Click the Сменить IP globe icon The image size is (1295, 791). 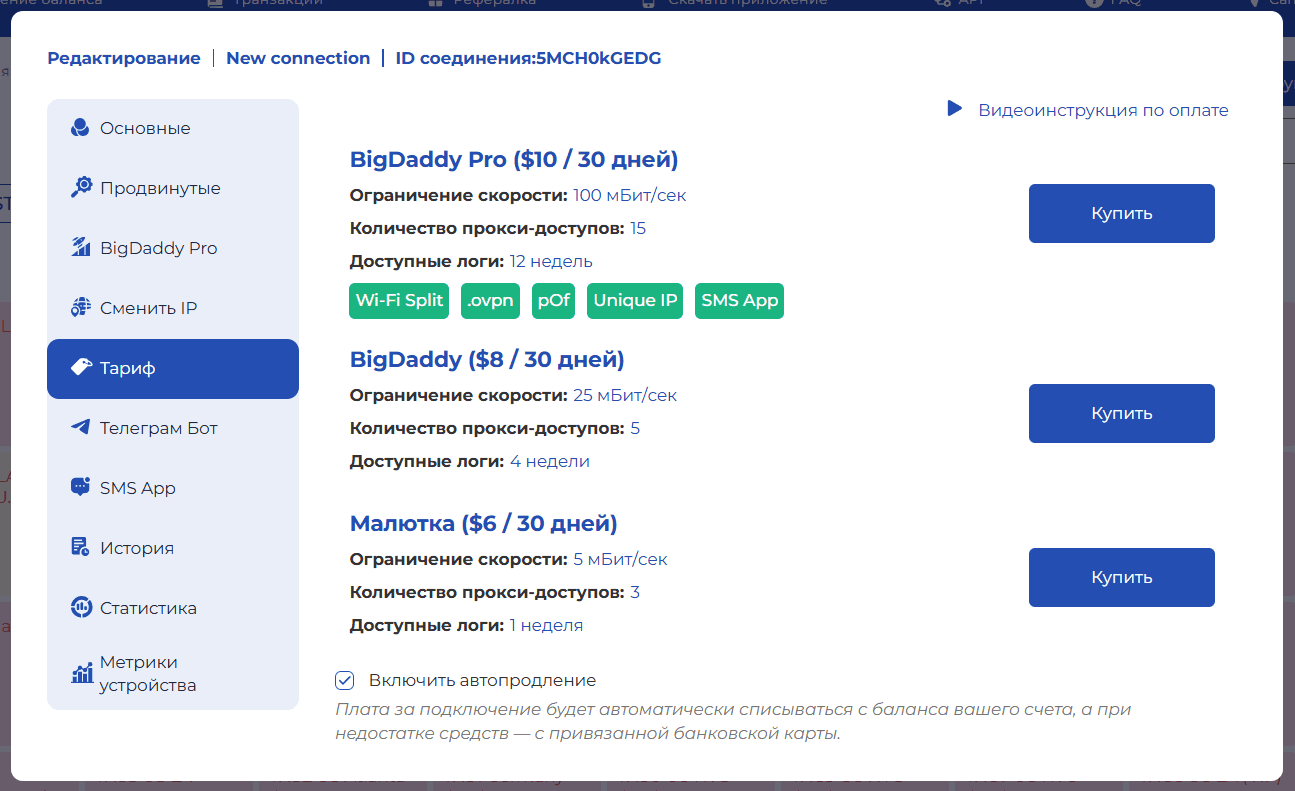click(80, 308)
